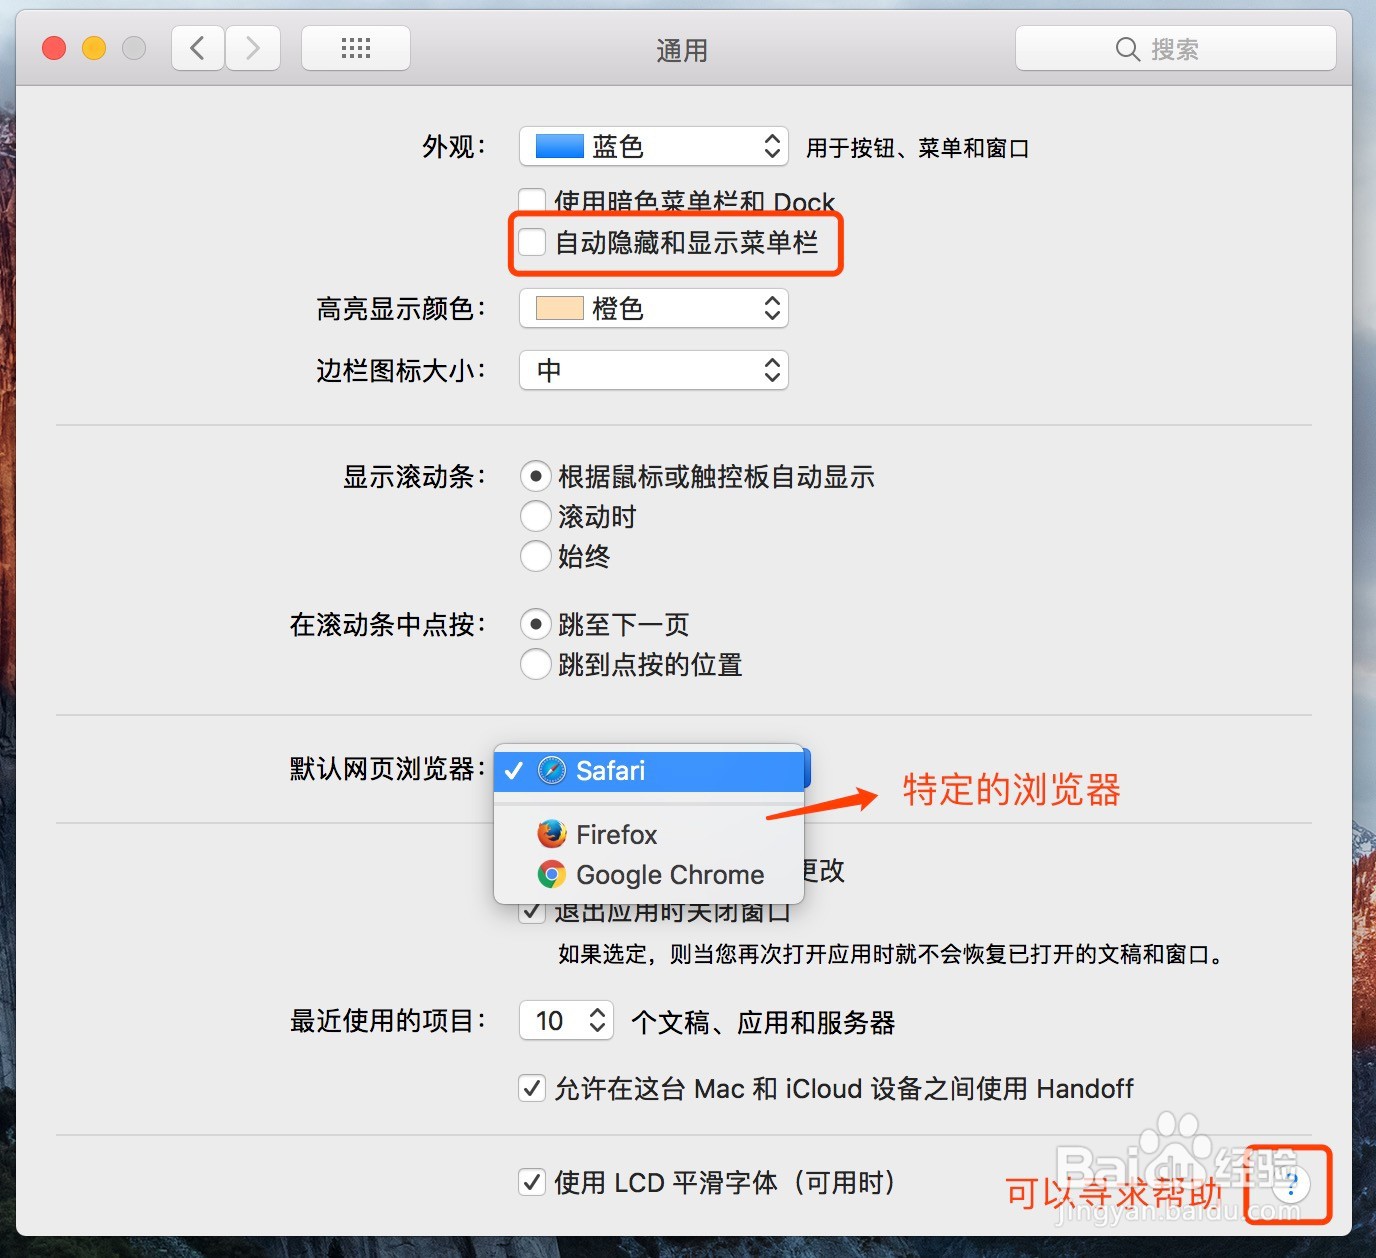This screenshot has width=1376, height=1258.
Task: Open the 边栏图标大小 dropdown
Action: [654, 370]
